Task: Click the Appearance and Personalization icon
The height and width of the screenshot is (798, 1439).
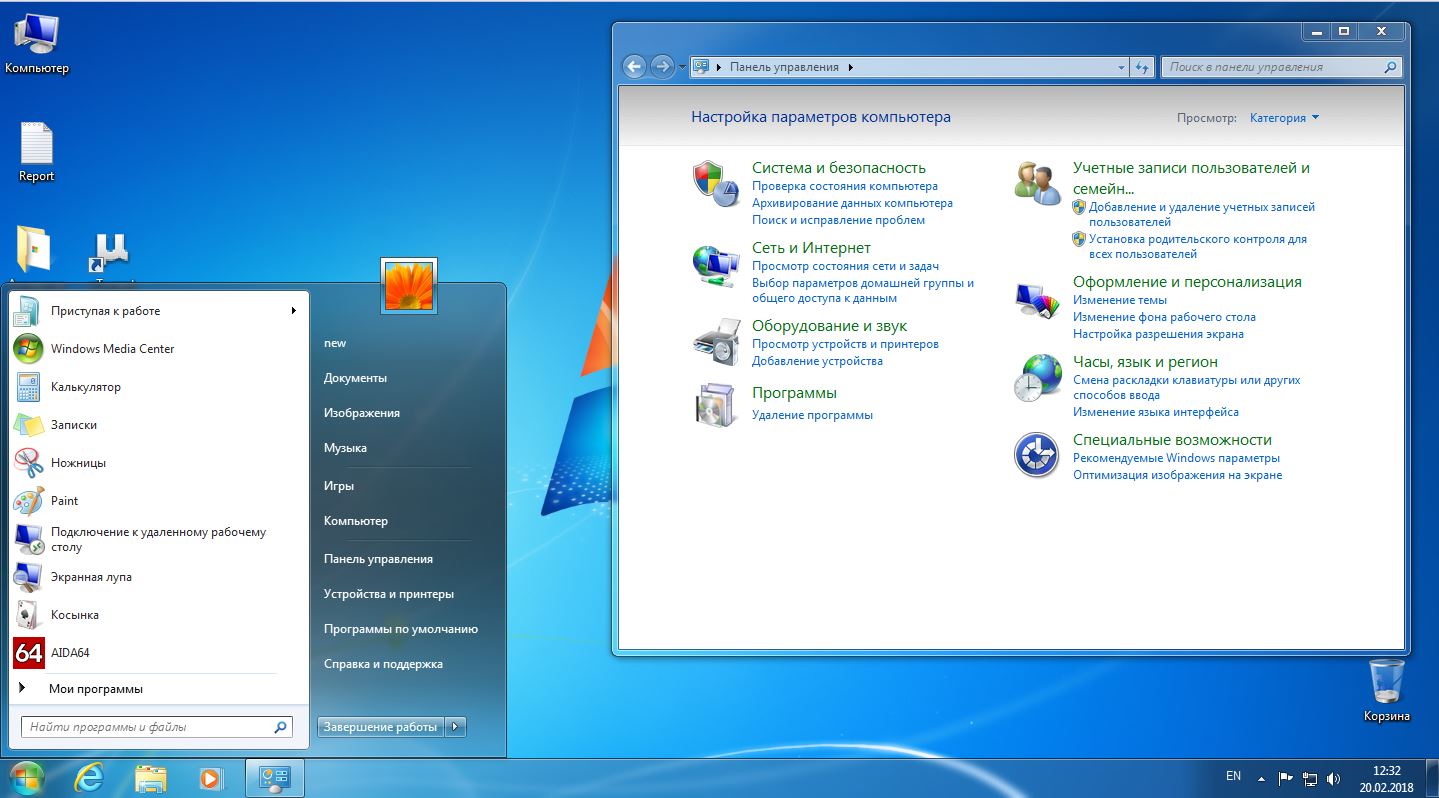Action: [x=1037, y=299]
